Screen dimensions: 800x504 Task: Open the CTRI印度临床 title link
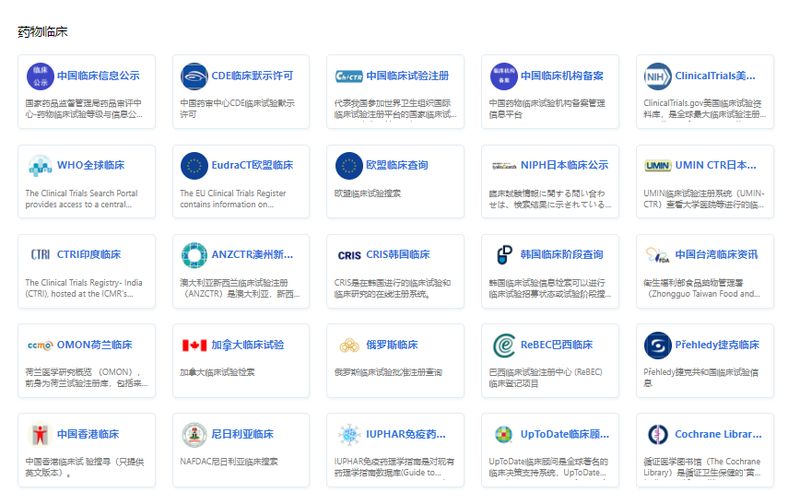point(89,254)
